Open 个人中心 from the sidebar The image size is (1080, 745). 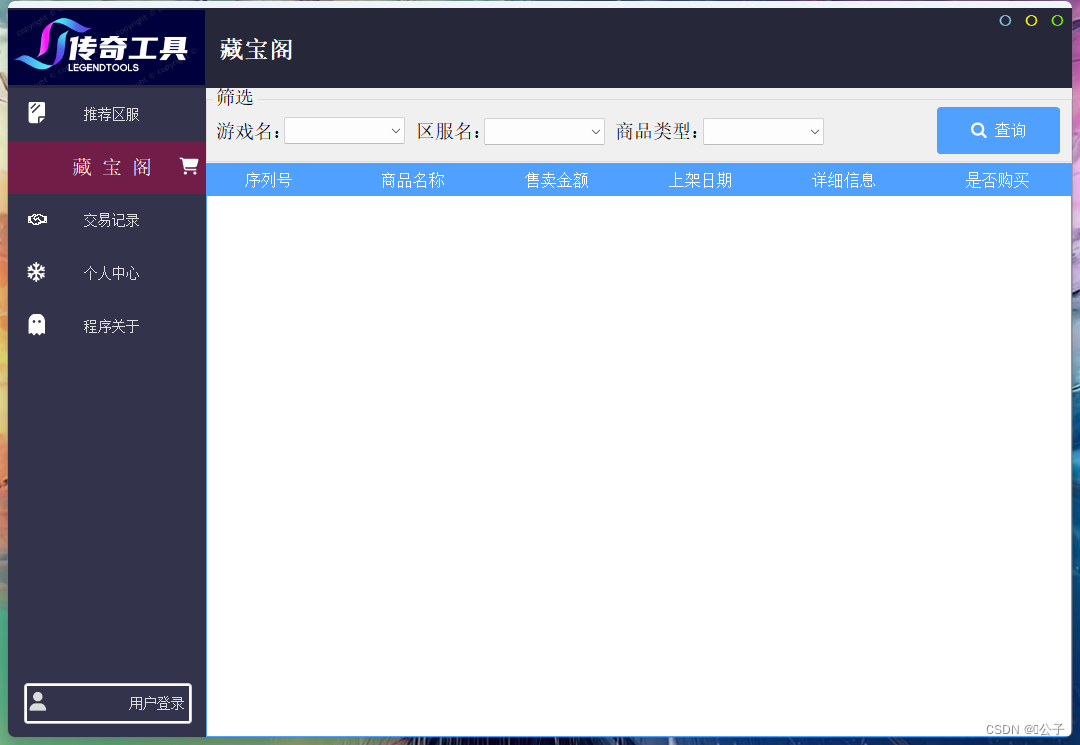pyautogui.click(x=110, y=272)
